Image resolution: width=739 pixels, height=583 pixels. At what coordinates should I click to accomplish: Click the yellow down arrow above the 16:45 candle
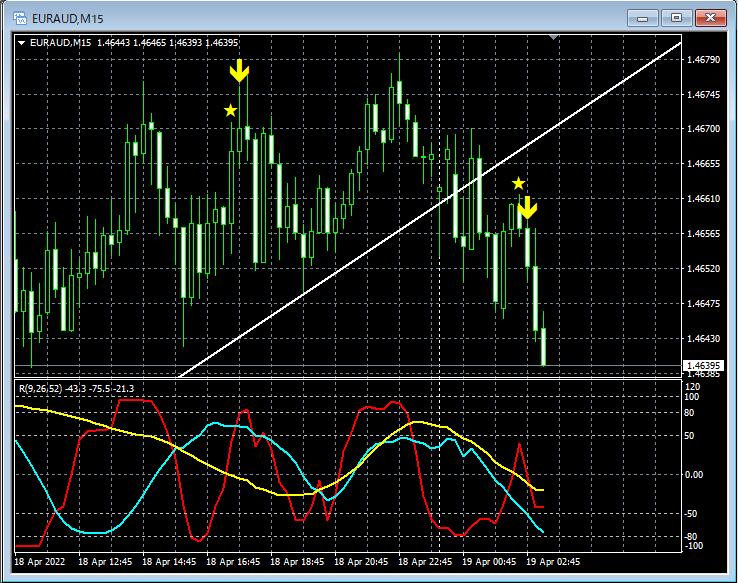pyautogui.click(x=239, y=71)
